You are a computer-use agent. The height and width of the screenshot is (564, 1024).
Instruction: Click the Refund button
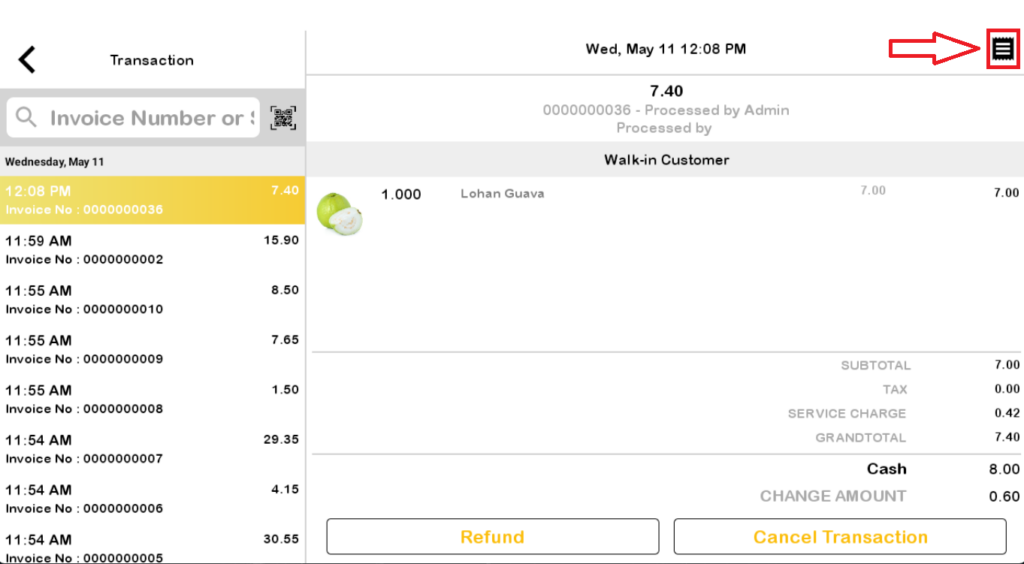click(x=492, y=537)
